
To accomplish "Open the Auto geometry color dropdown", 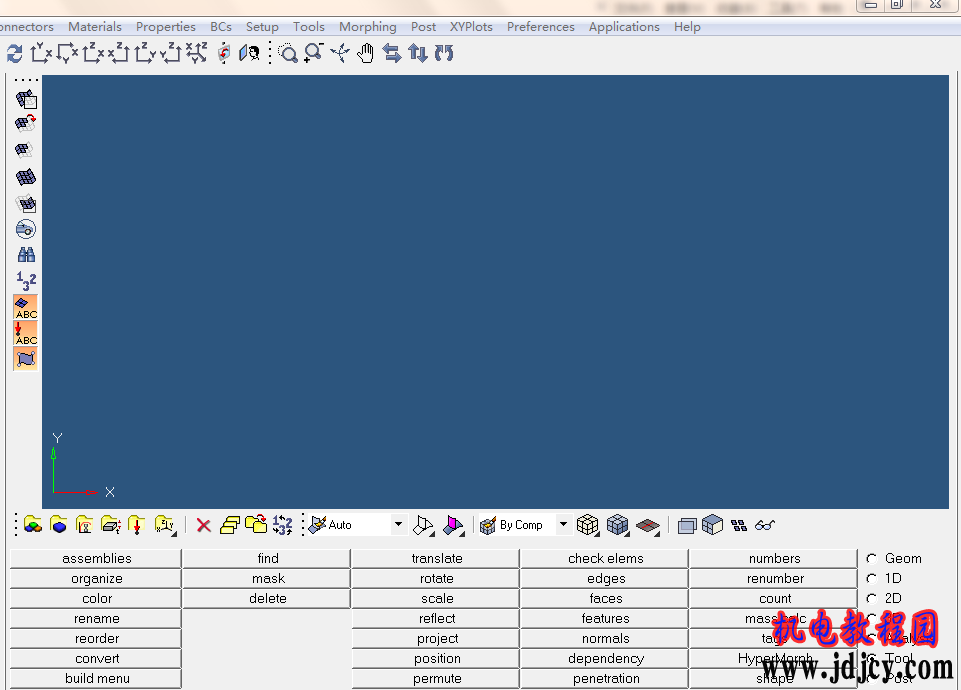I will coord(398,525).
